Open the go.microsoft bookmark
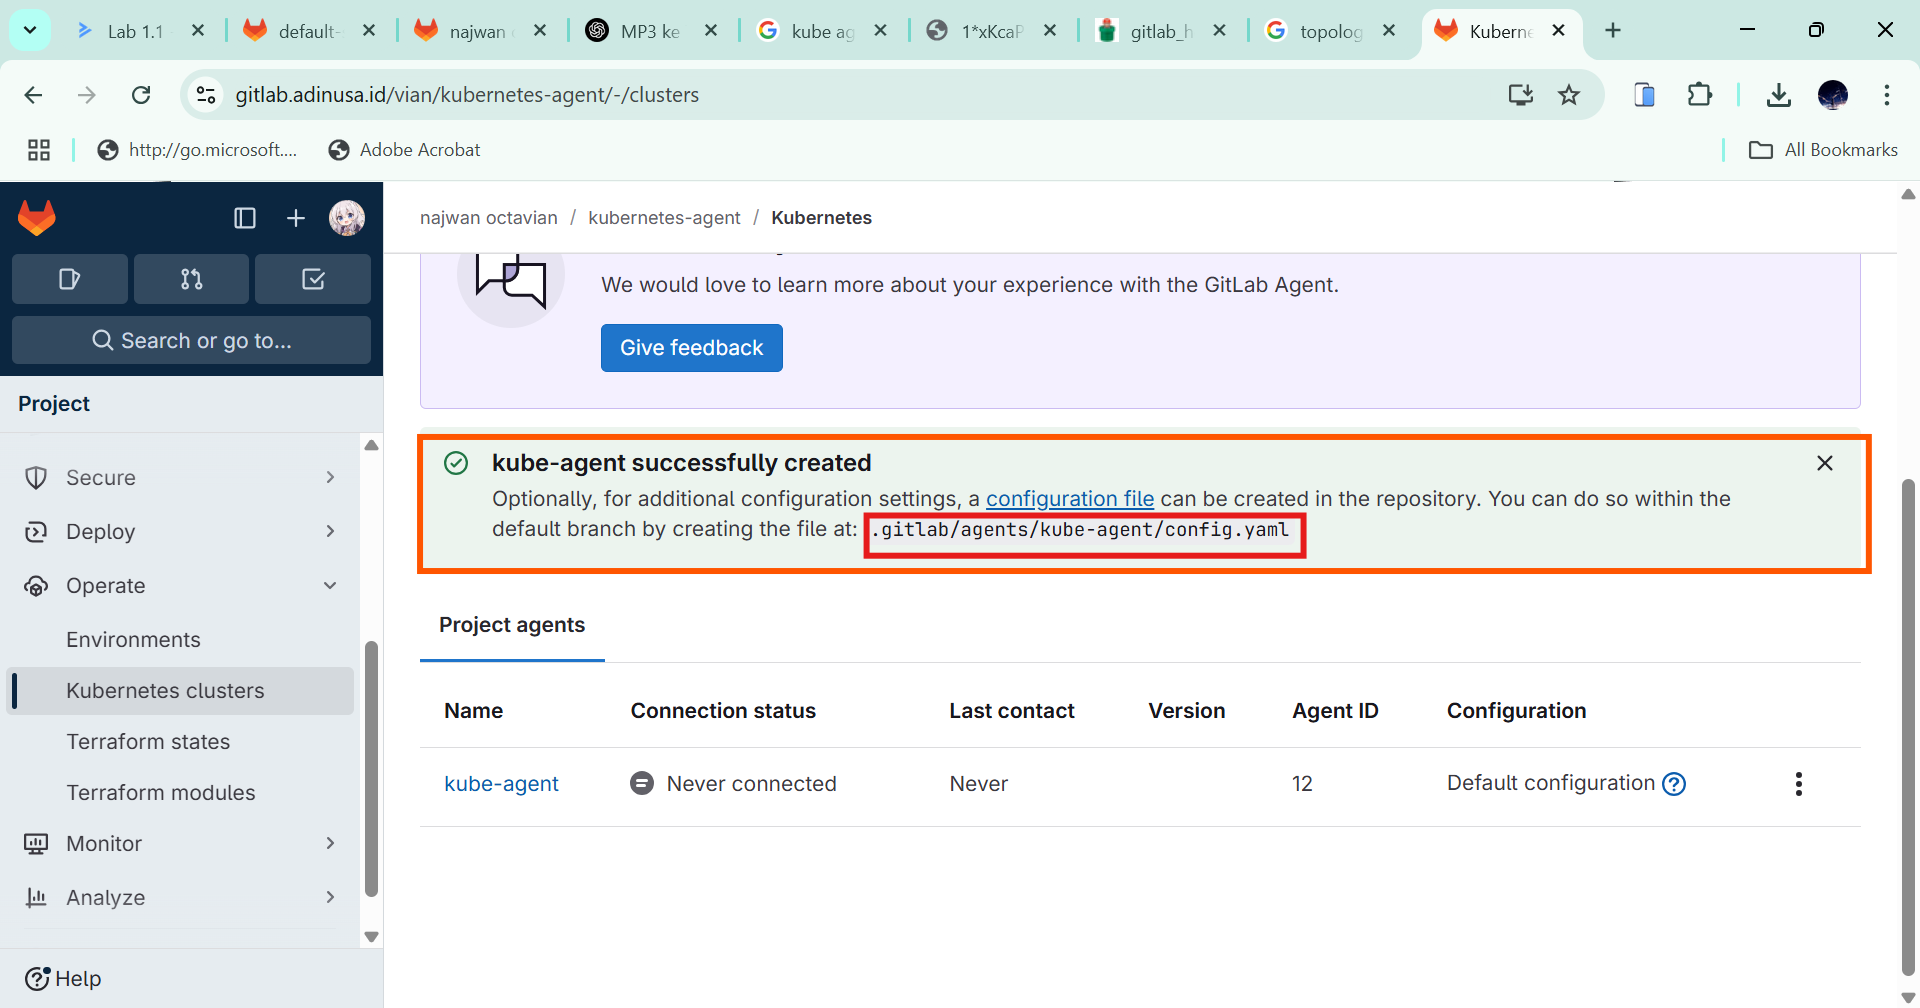Screen dimensions: 1920x1008 198,150
